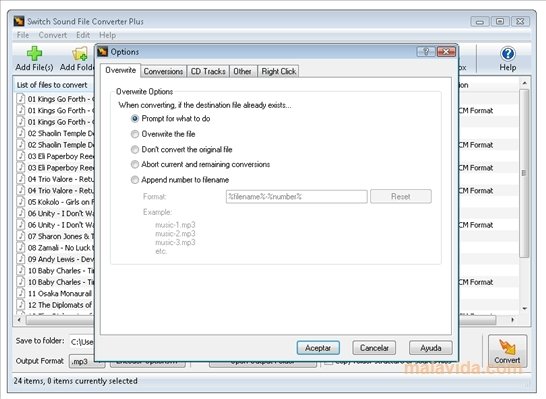Open the CD Tracks tab

(208, 71)
